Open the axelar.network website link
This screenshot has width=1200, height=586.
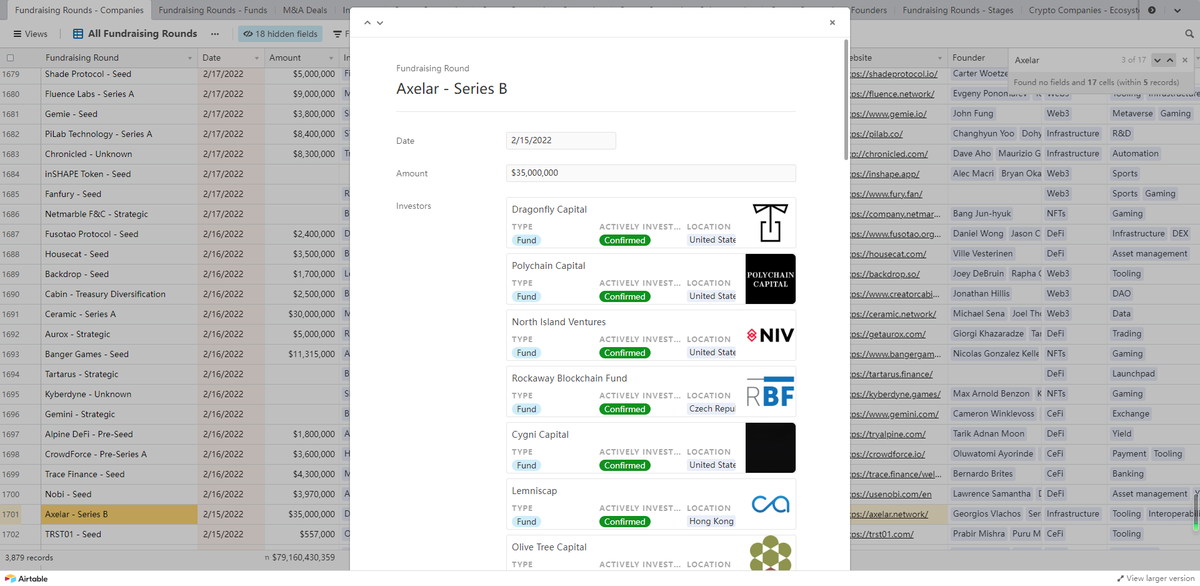click(x=888, y=514)
